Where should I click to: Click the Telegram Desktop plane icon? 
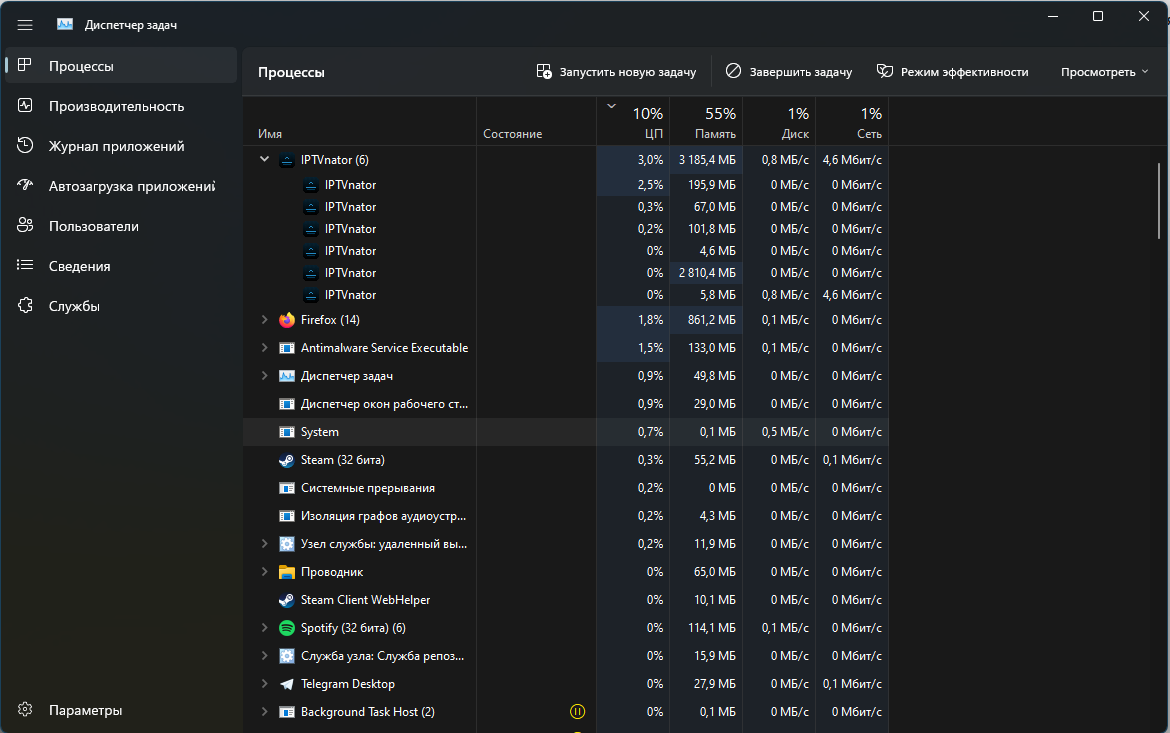point(287,684)
